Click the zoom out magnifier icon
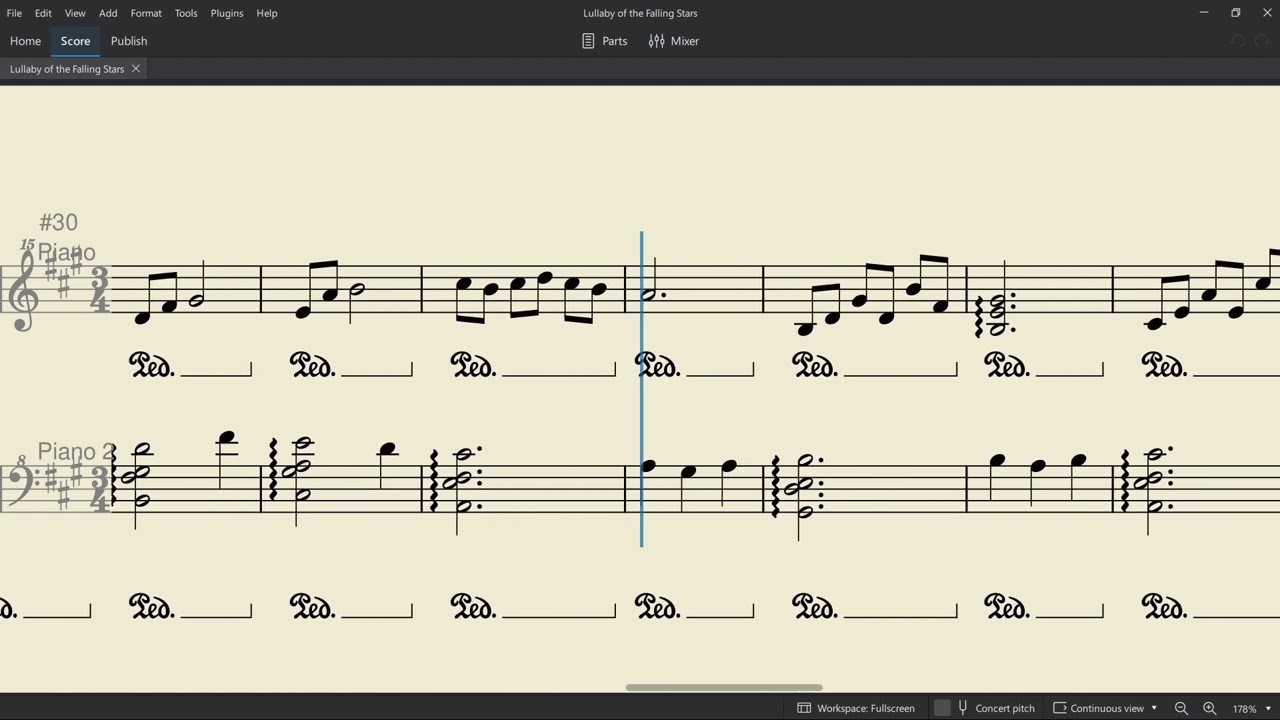This screenshot has width=1280, height=720. click(x=1181, y=708)
